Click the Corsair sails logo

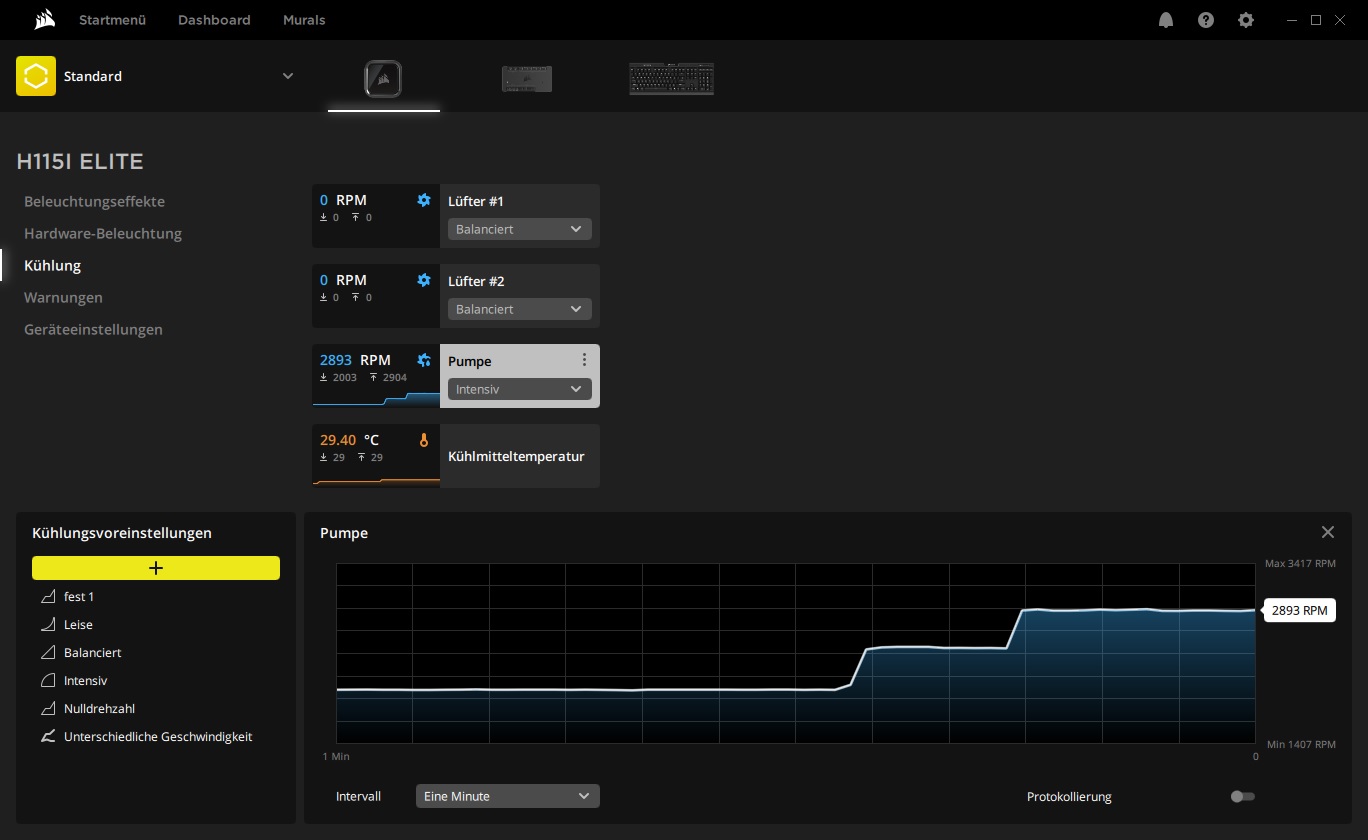click(x=43, y=19)
